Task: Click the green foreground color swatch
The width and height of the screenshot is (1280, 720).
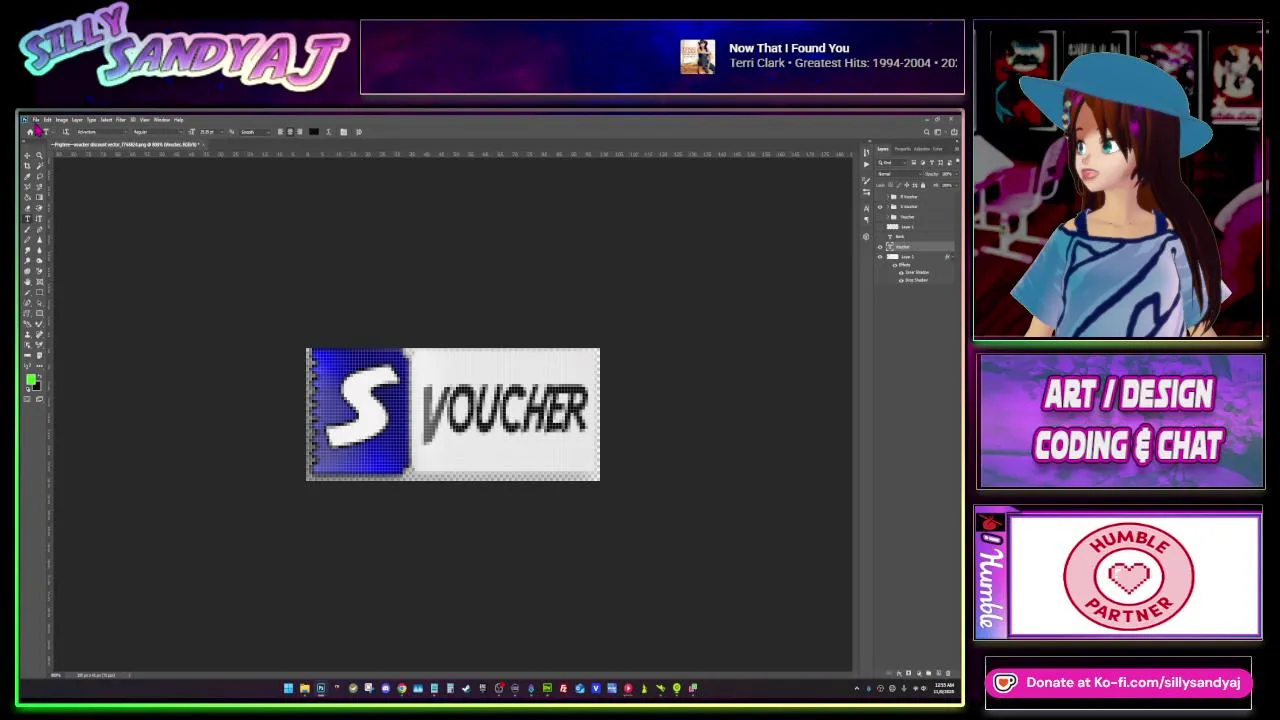Action: (x=31, y=379)
